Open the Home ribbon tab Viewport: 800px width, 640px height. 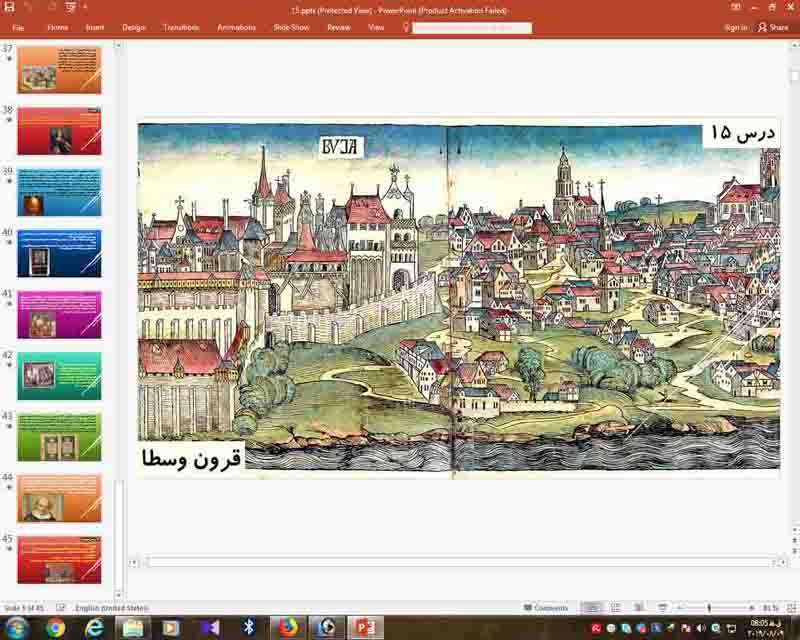pyautogui.click(x=58, y=28)
